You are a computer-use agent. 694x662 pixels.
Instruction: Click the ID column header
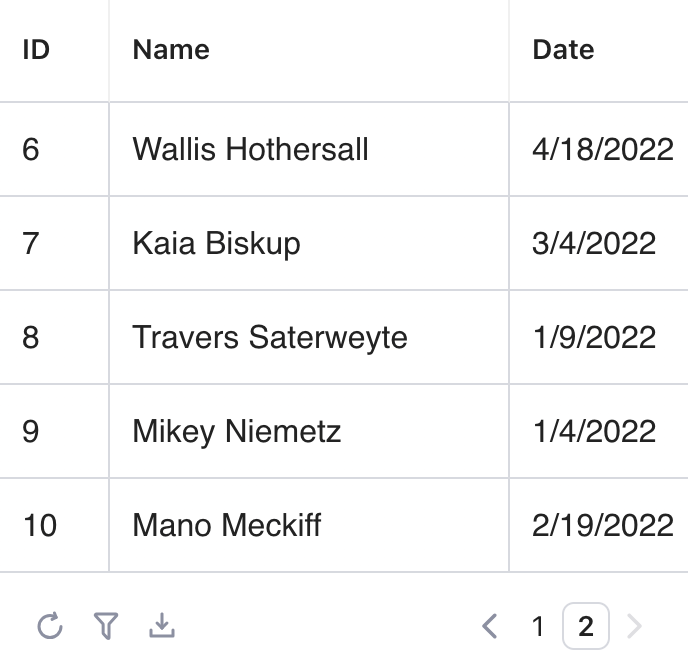tap(36, 50)
